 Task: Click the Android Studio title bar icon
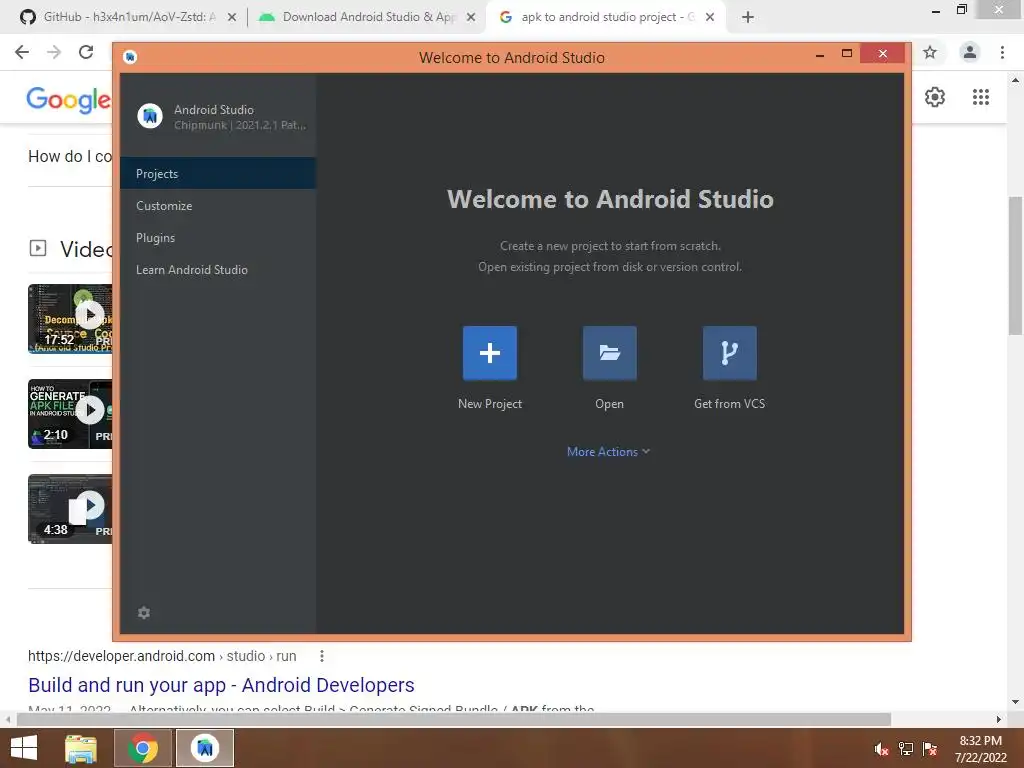pos(130,57)
